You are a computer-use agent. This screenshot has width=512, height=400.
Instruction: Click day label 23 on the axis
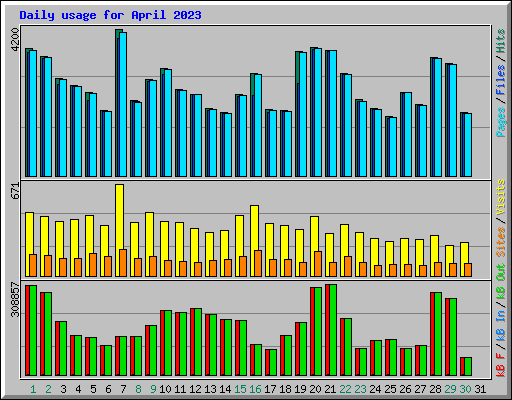point(360,389)
